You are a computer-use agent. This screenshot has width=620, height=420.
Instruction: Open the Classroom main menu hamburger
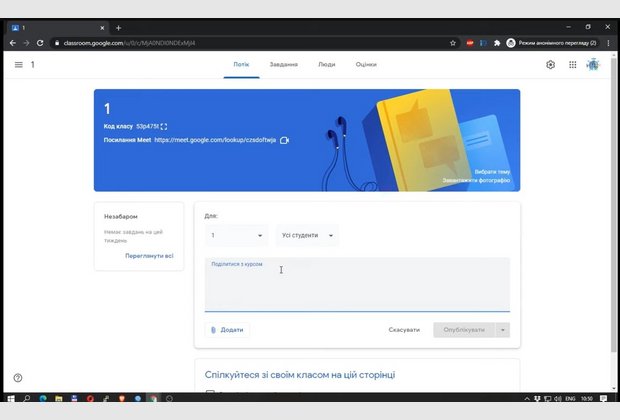tap(18, 64)
